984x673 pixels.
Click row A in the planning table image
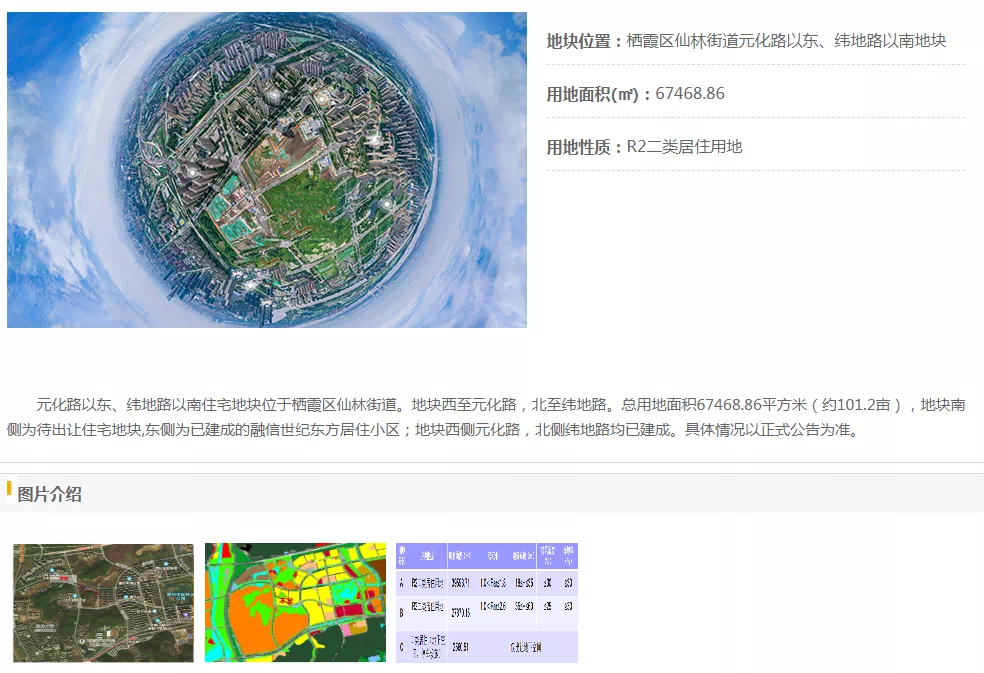[x=487, y=581]
